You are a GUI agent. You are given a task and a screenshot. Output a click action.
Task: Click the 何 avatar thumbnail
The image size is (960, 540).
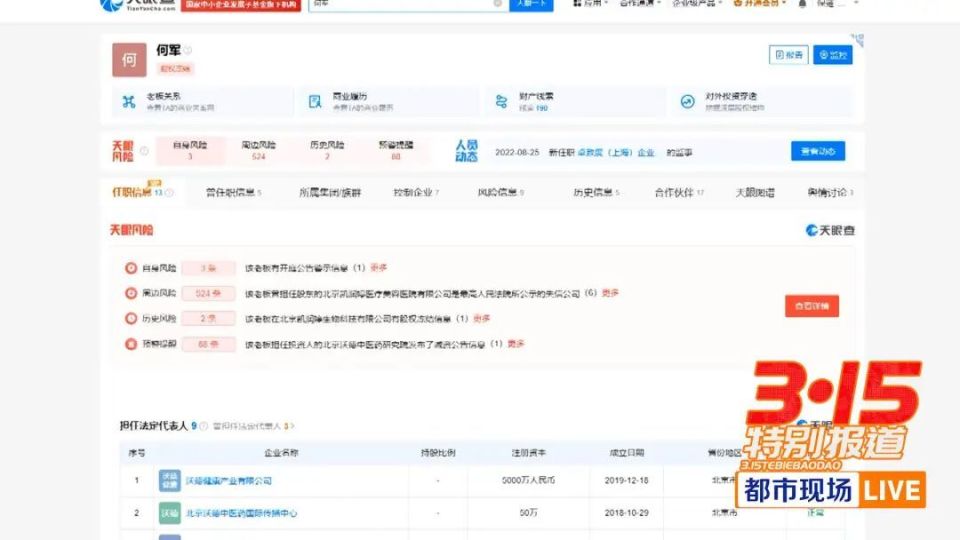coord(129,60)
